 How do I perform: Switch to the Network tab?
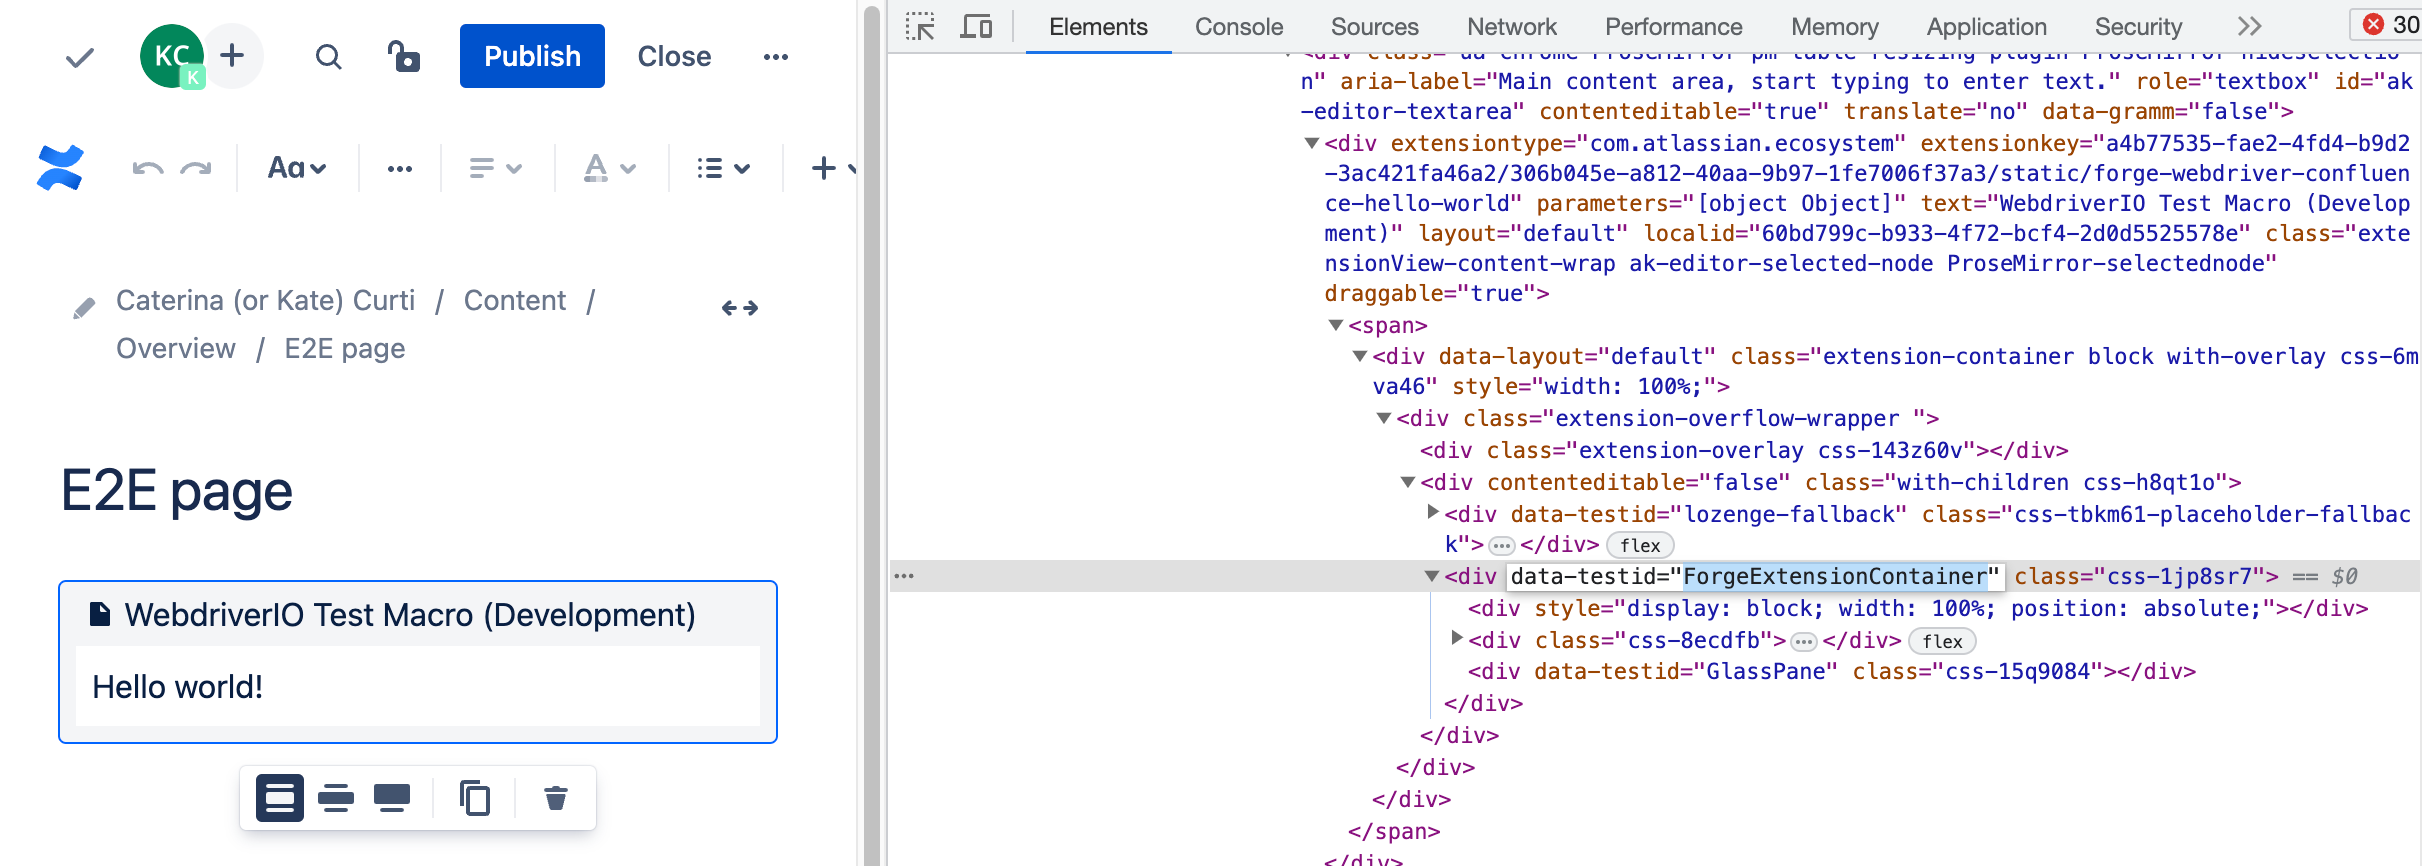pos(1511,27)
